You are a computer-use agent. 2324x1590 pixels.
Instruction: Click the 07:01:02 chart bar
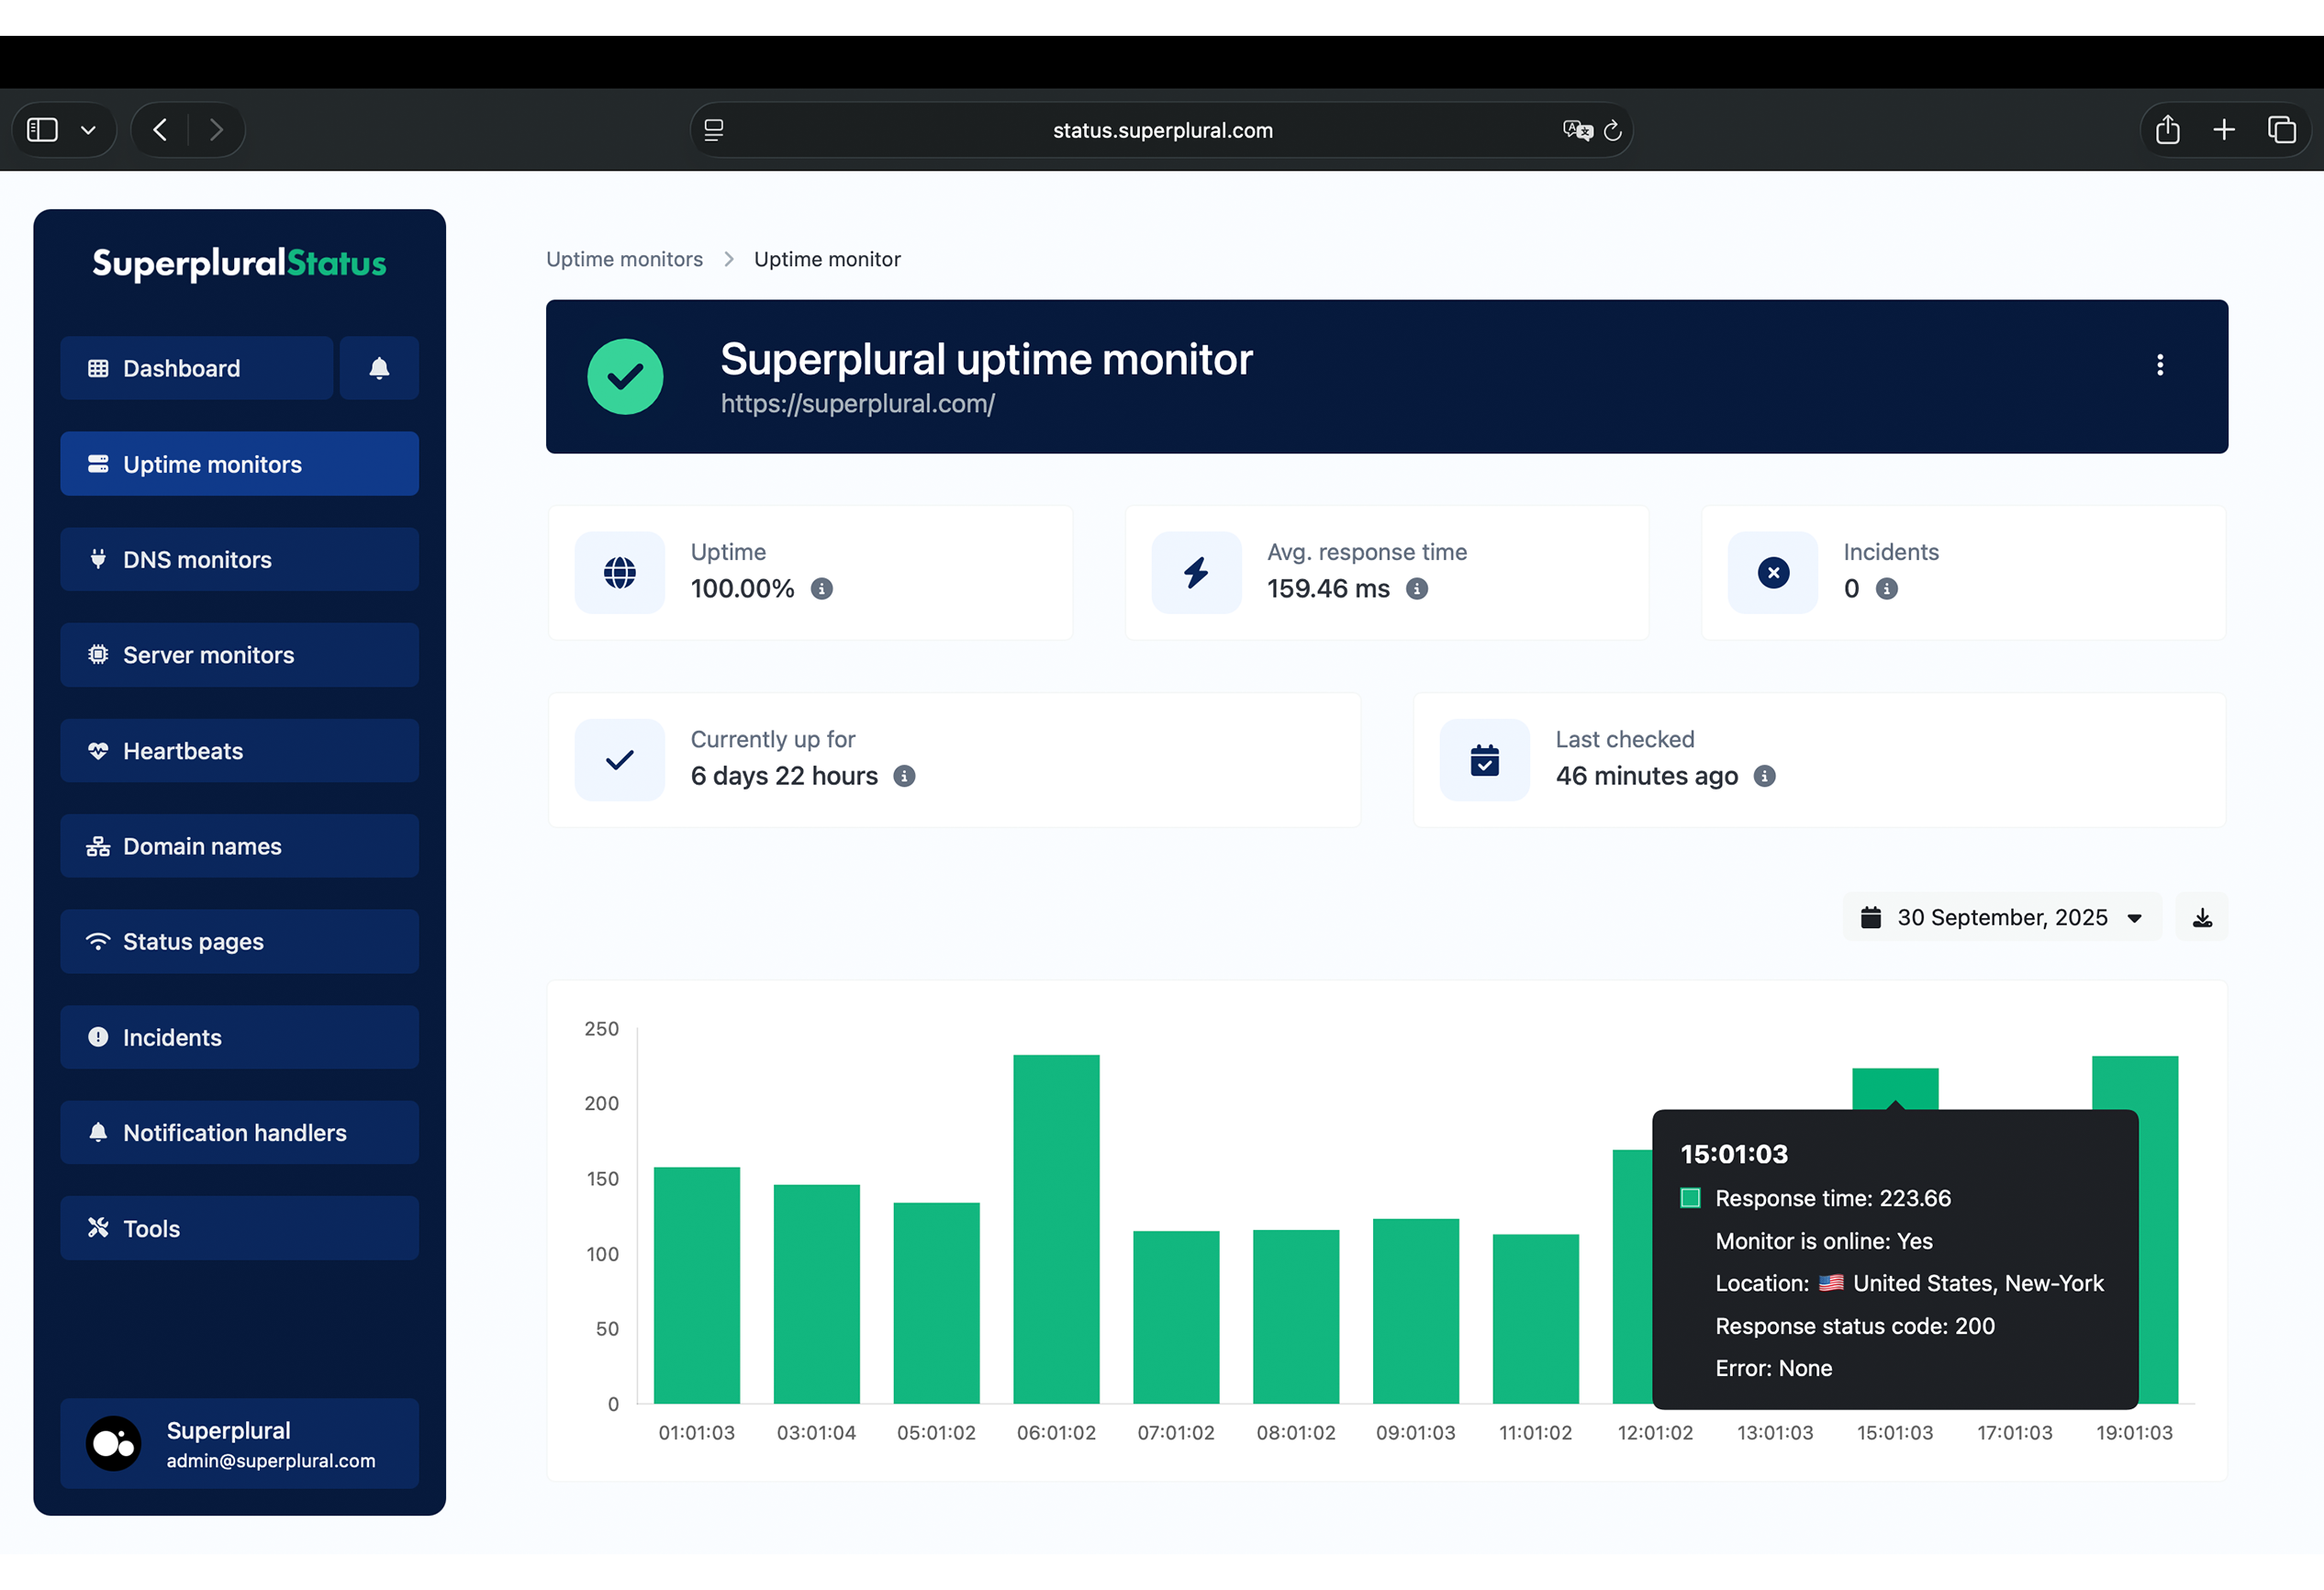tap(1176, 1317)
